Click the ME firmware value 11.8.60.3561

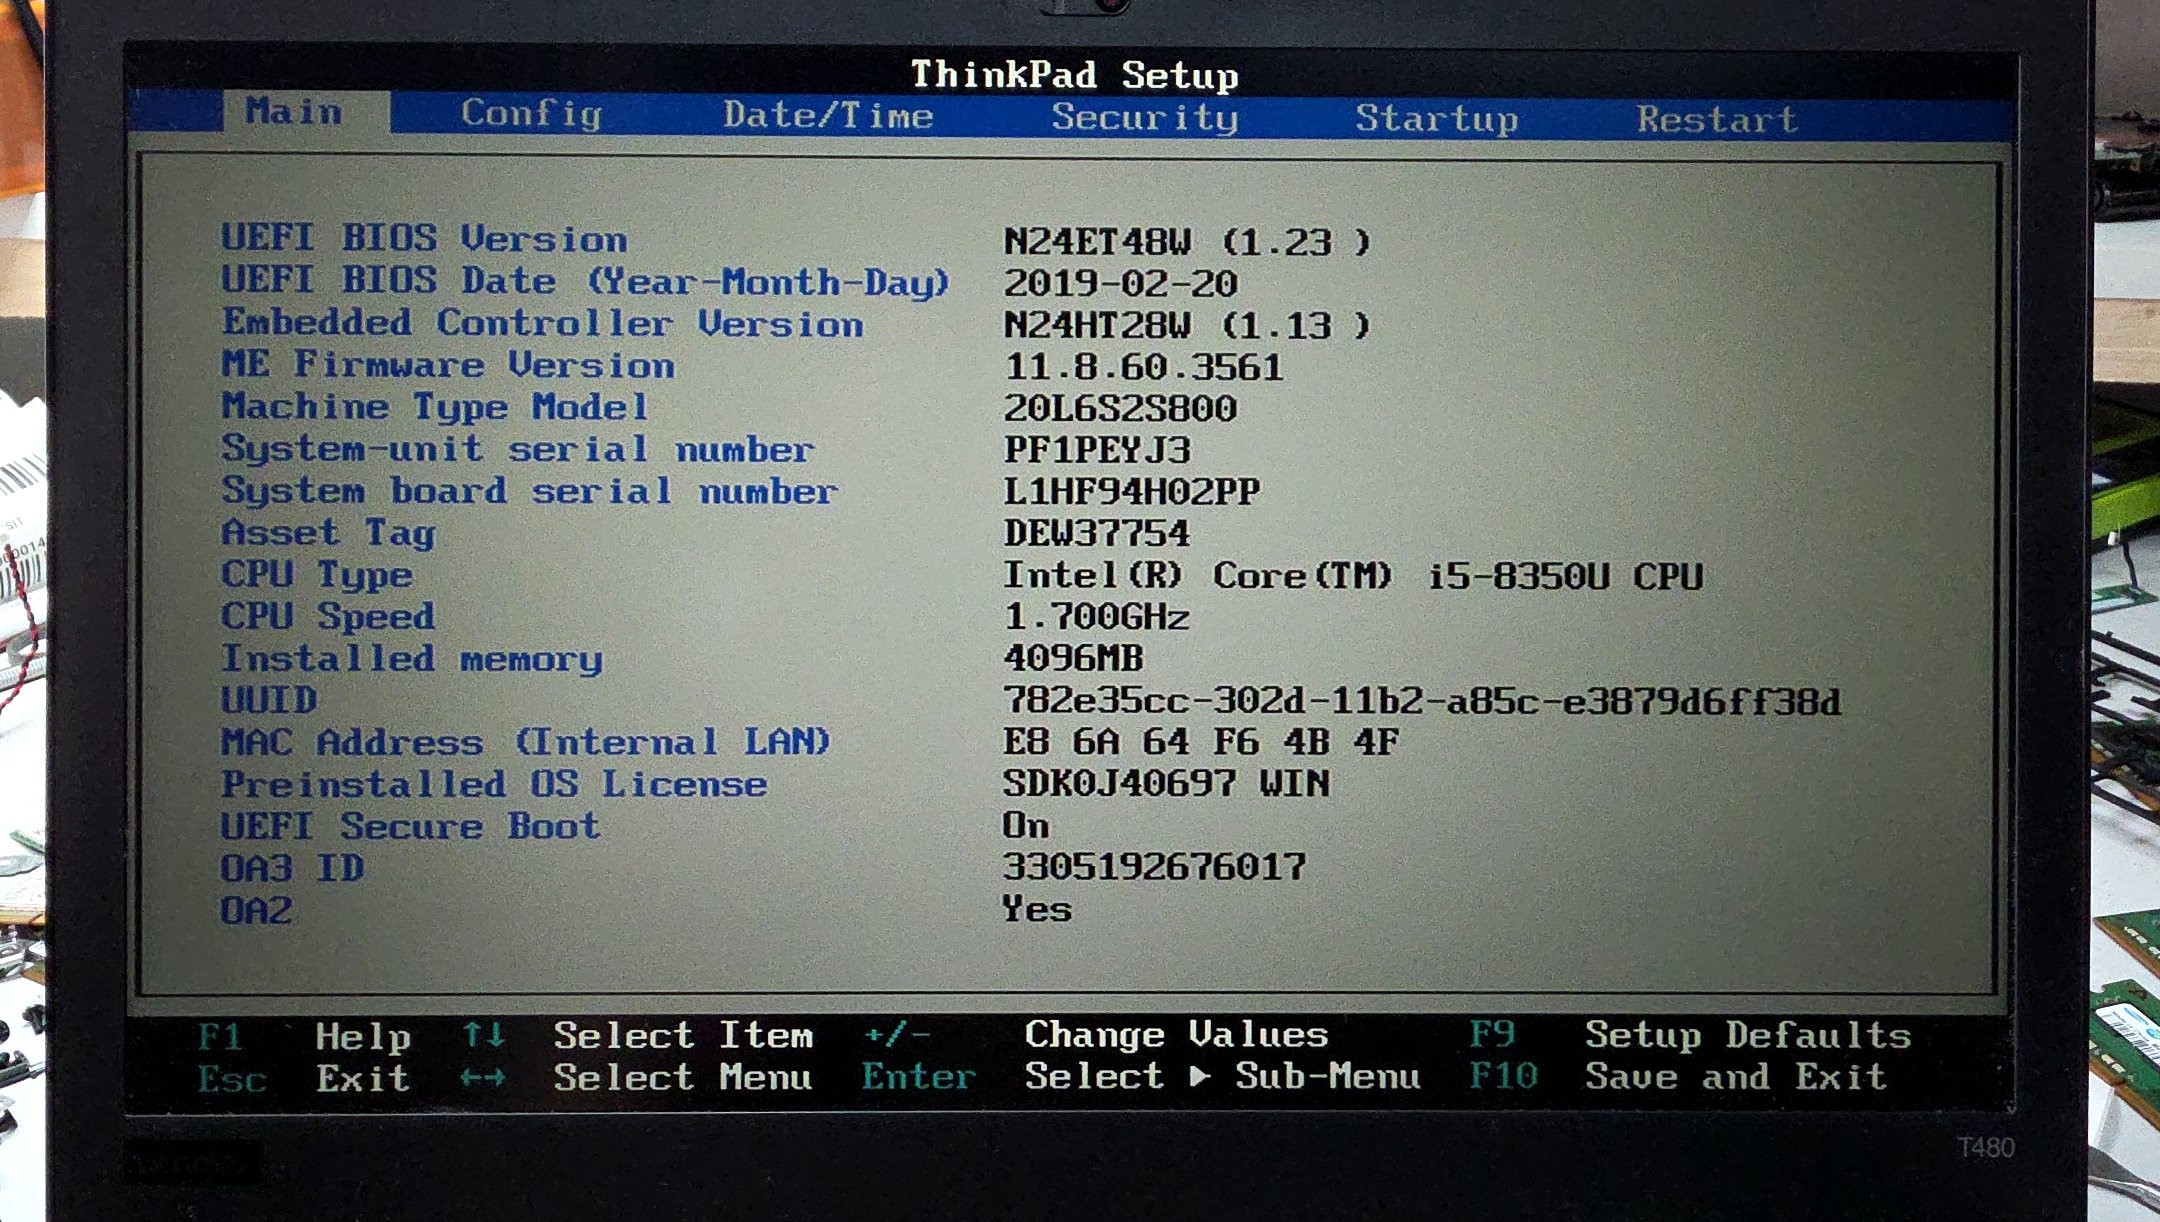tap(1143, 368)
